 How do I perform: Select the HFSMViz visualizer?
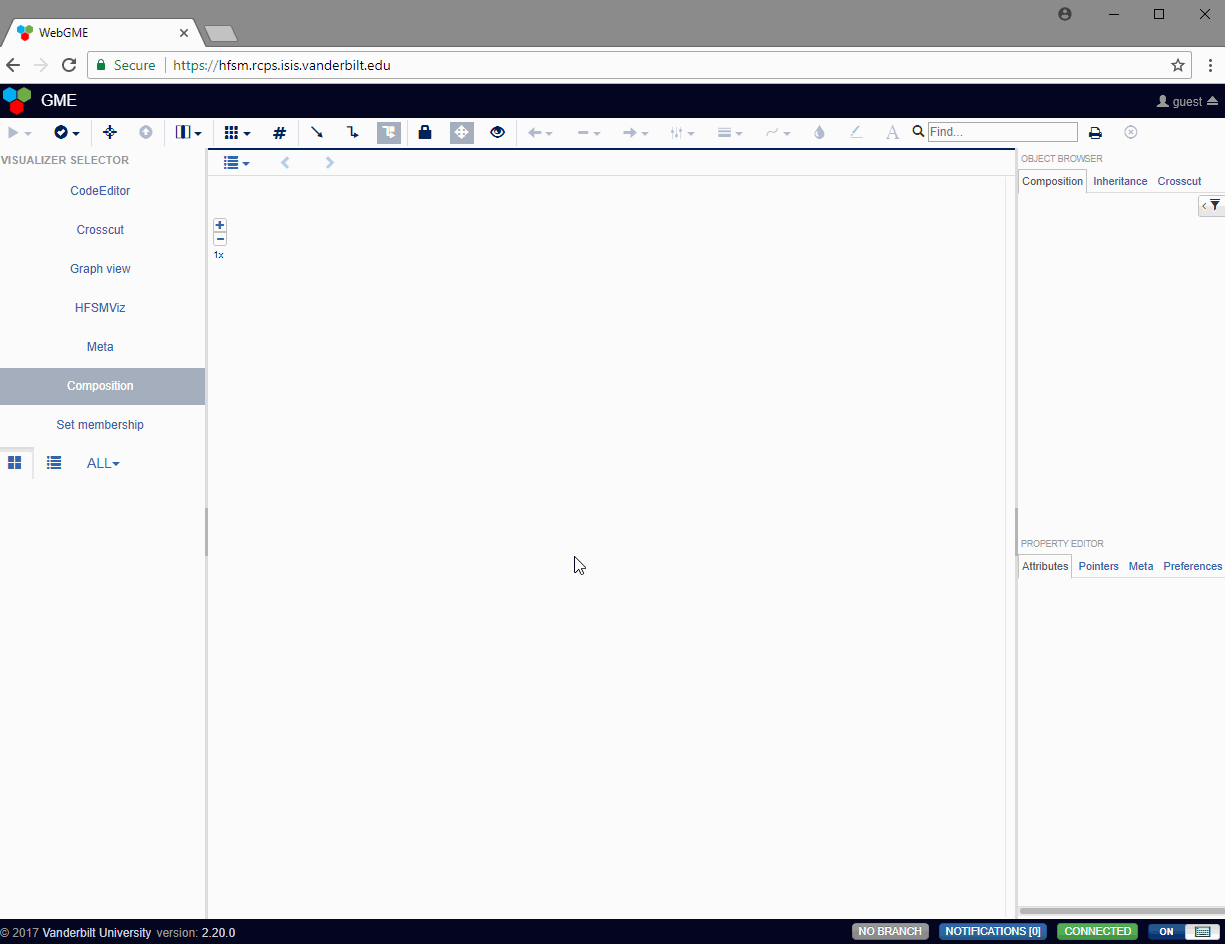click(x=100, y=307)
